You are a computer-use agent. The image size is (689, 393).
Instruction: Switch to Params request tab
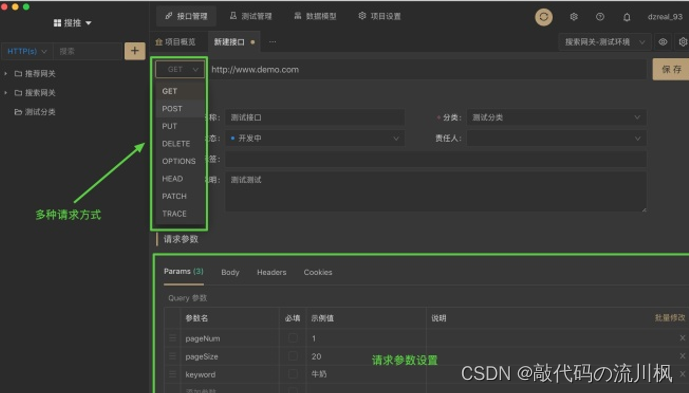click(x=184, y=272)
